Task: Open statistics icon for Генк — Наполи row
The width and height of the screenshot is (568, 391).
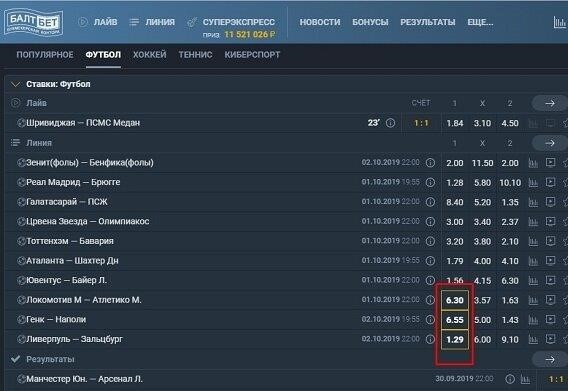Action: click(x=533, y=319)
